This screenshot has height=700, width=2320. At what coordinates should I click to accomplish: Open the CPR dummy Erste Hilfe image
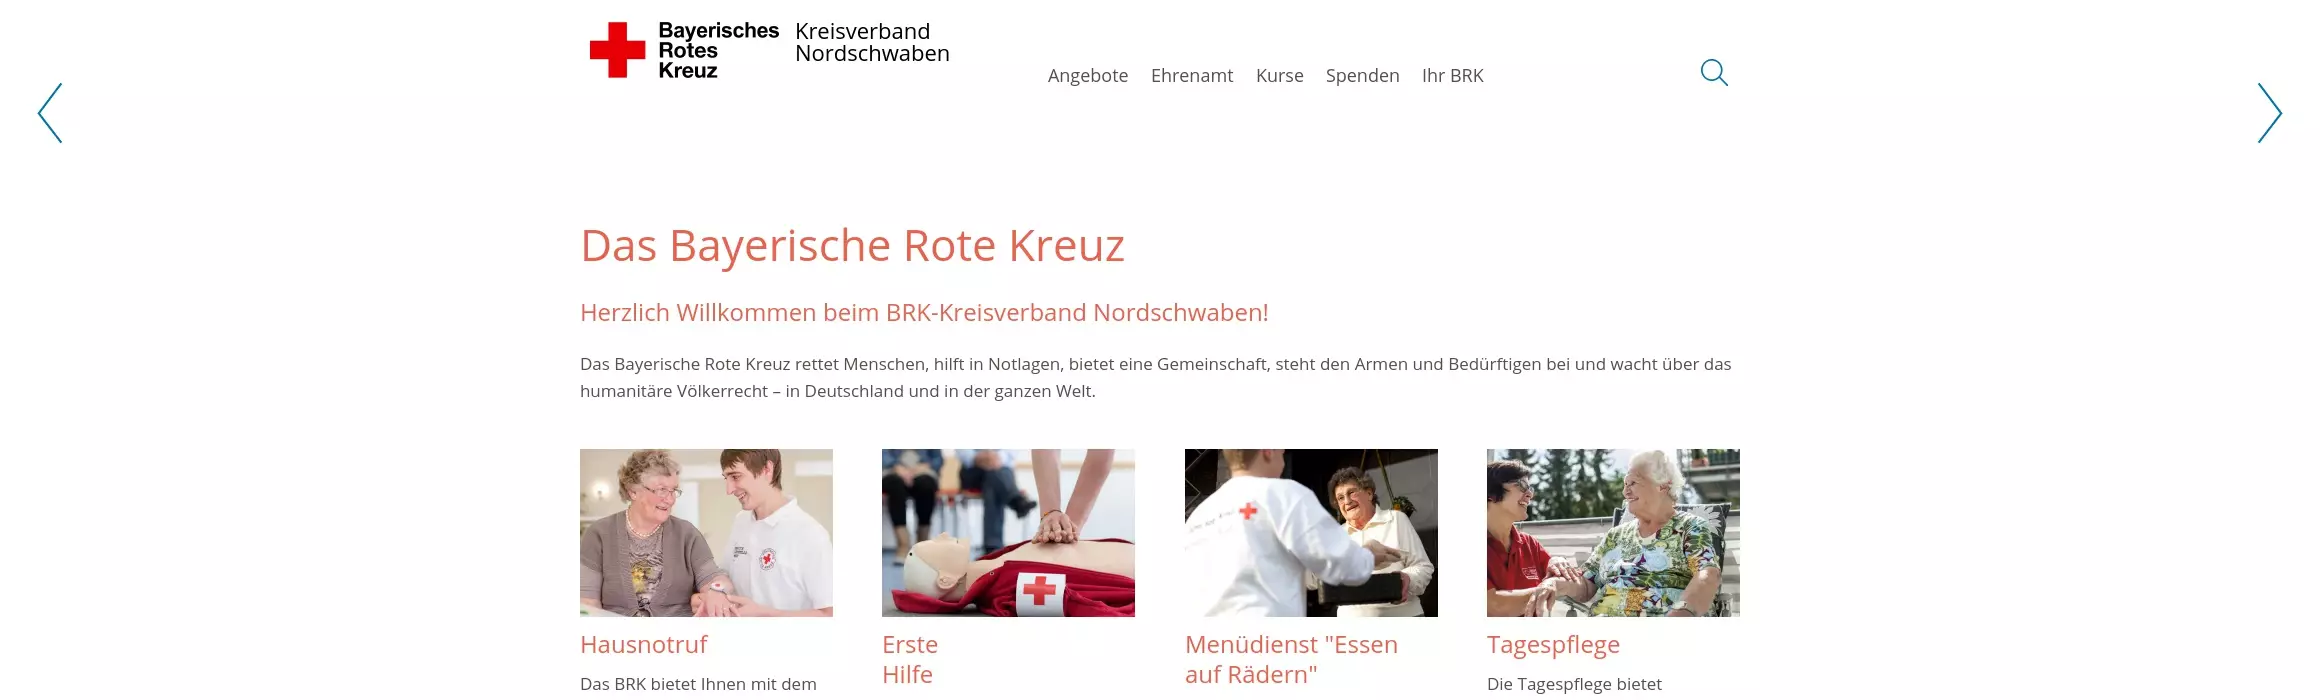click(1008, 533)
